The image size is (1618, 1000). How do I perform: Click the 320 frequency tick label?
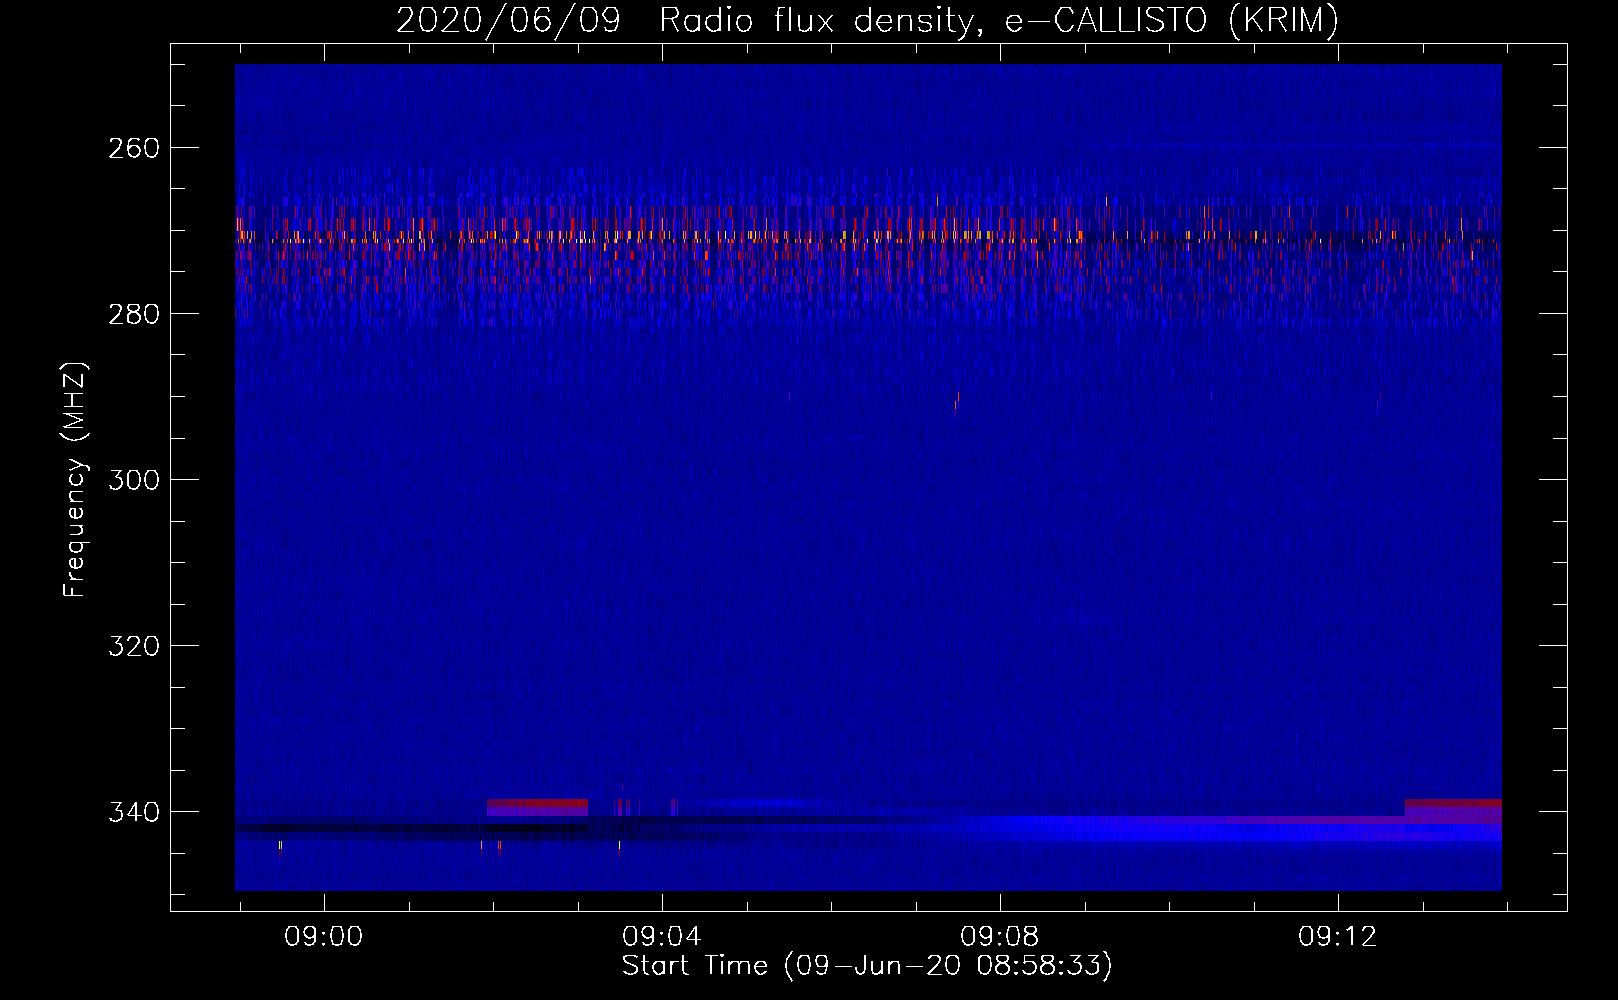coord(133,646)
